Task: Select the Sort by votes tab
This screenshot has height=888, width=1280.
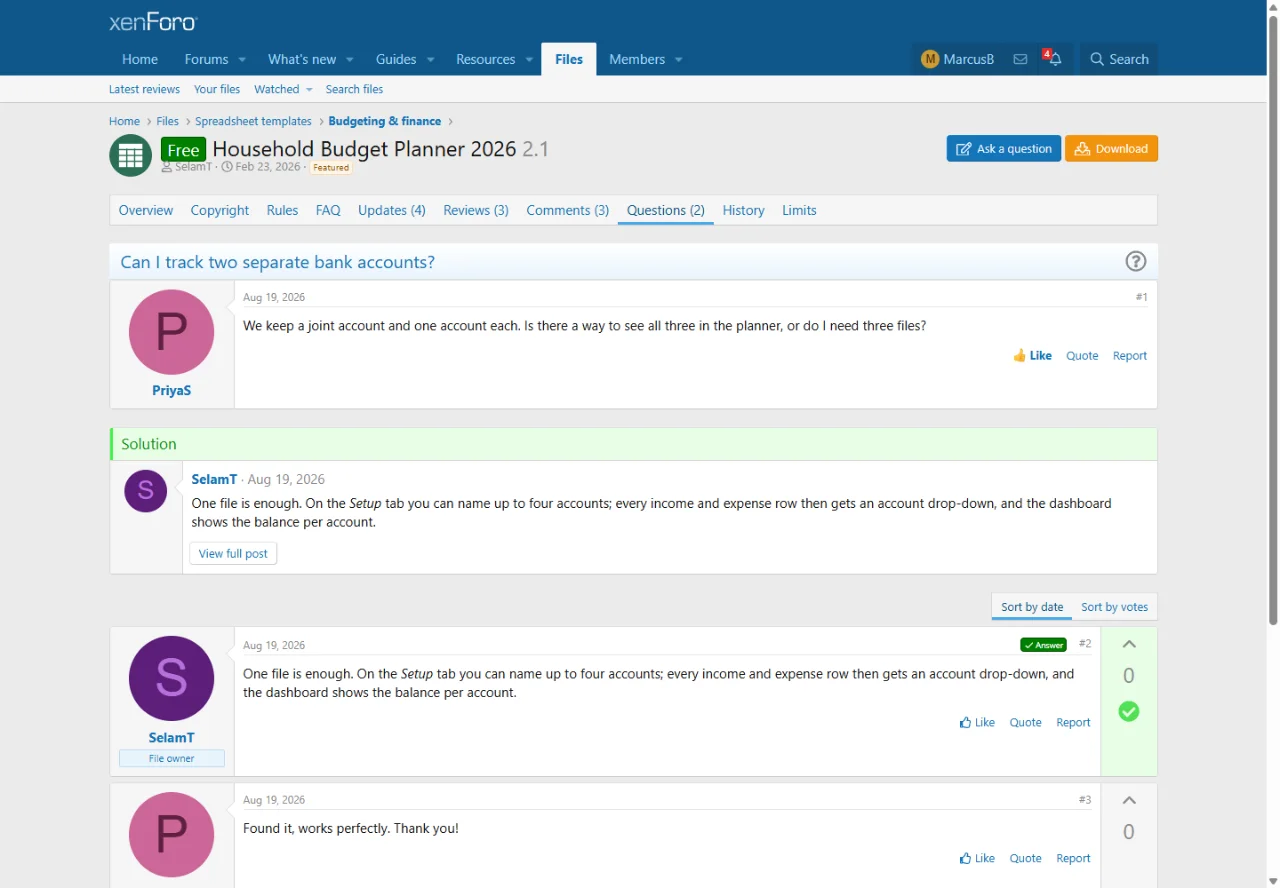Action: [1114, 607]
